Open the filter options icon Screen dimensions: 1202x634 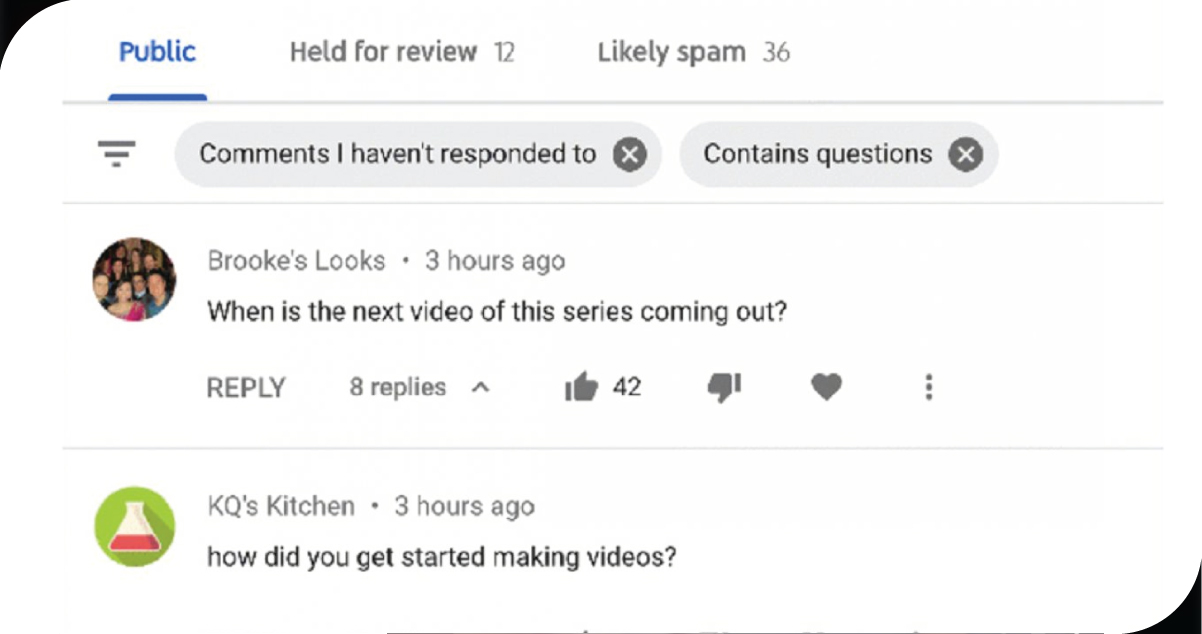tap(116, 154)
